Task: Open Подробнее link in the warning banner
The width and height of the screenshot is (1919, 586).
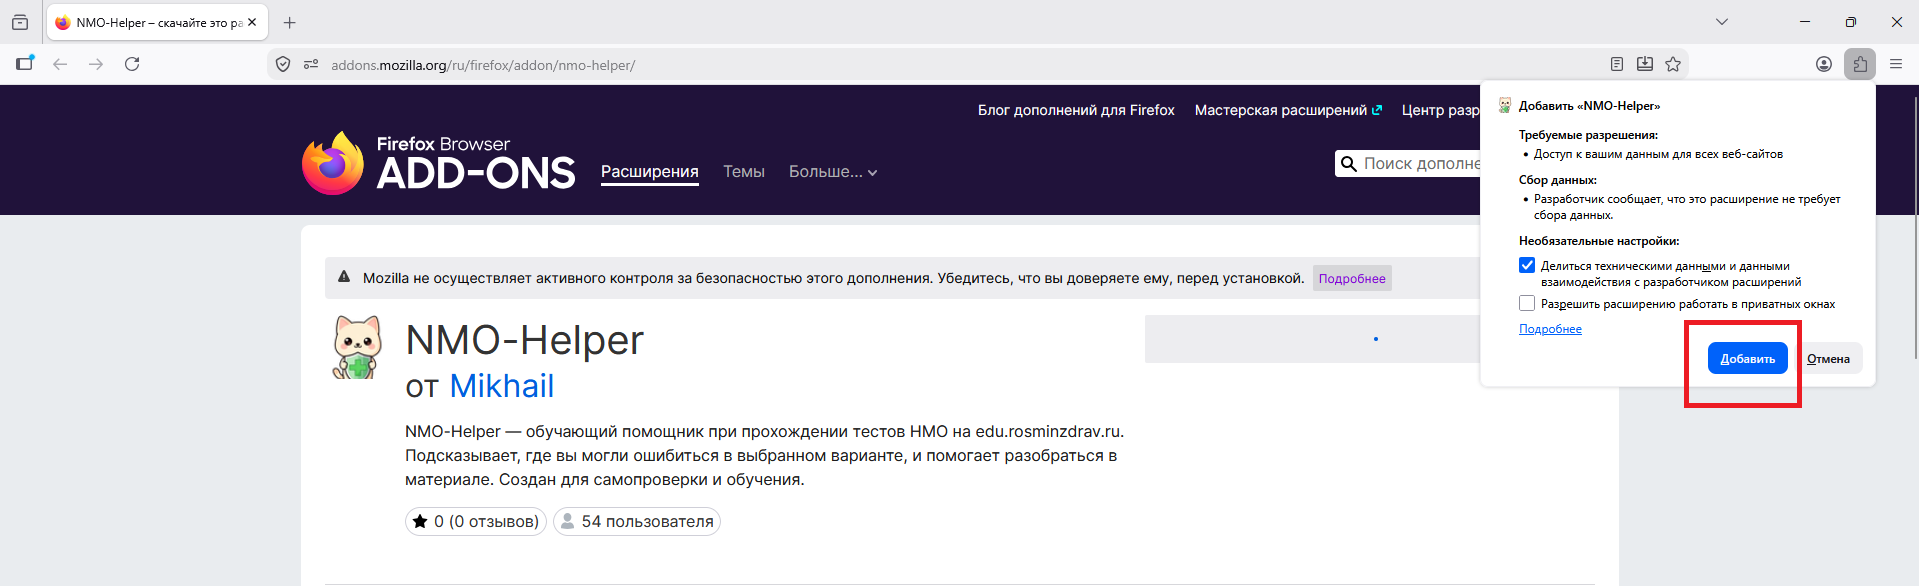Action: click(1352, 279)
